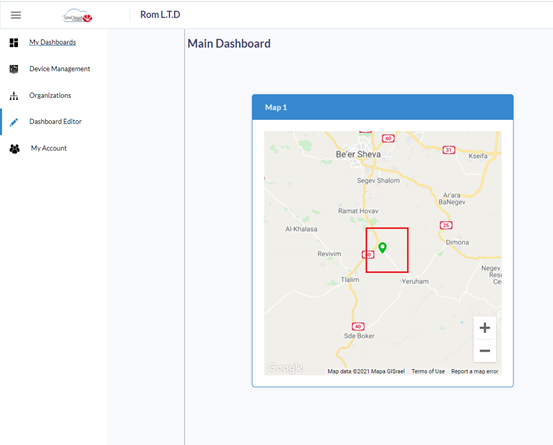Click the Be'er Sheva label on map
The width and height of the screenshot is (553, 445).
pyautogui.click(x=358, y=154)
